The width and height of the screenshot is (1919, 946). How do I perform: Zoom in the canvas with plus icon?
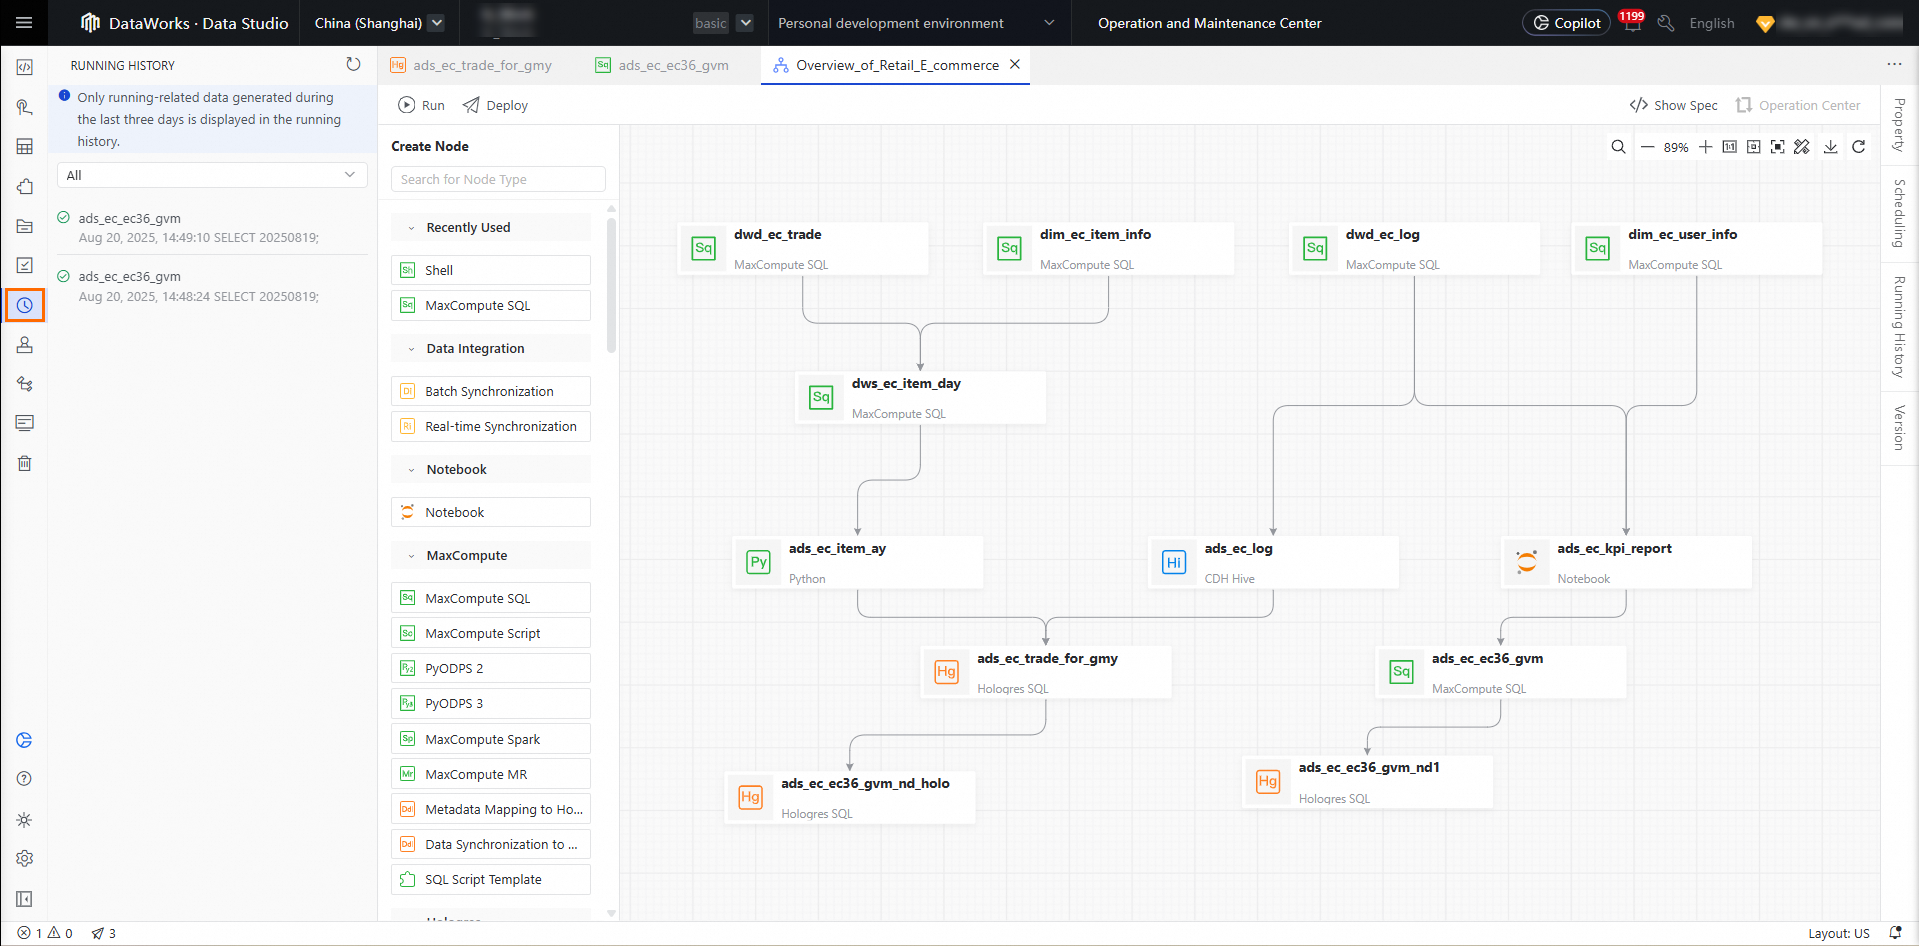[x=1705, y=147]
